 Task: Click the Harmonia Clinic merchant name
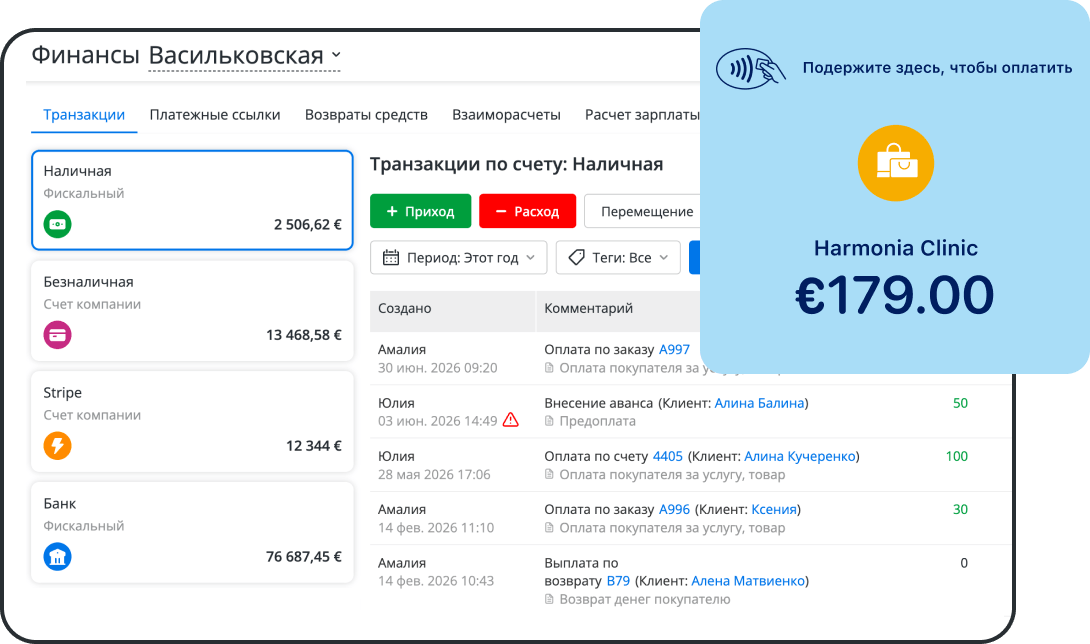click(895, 248)
